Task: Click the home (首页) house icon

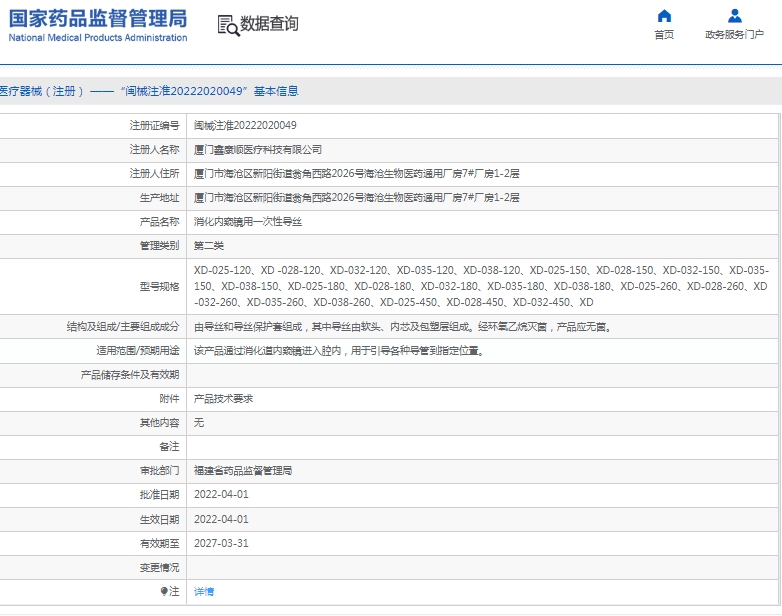Action: coord(664,16)
